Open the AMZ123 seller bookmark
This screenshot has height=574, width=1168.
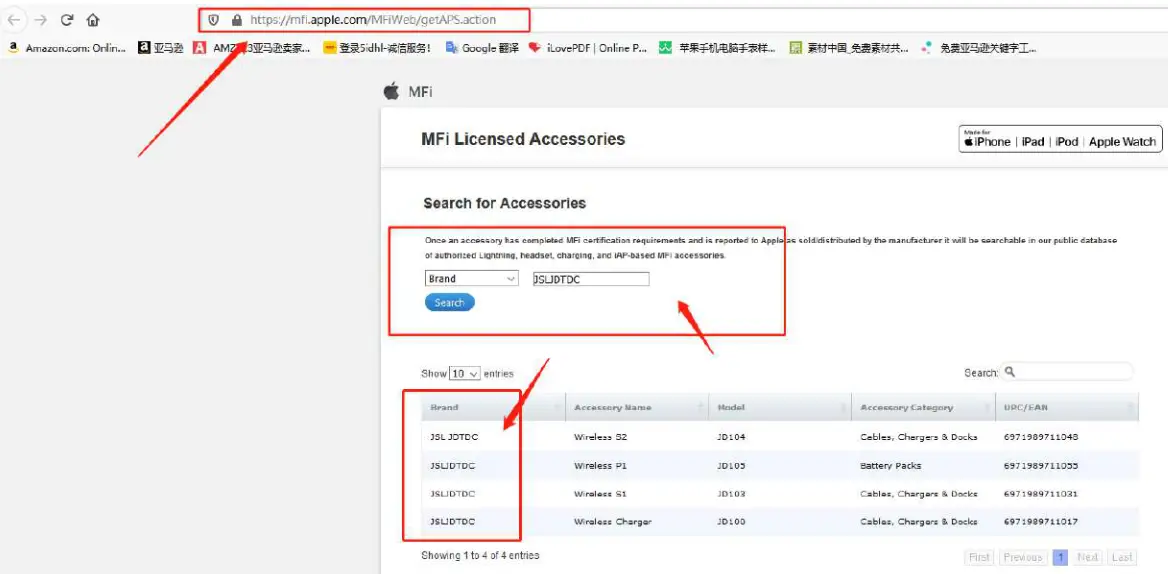(252, 48)
